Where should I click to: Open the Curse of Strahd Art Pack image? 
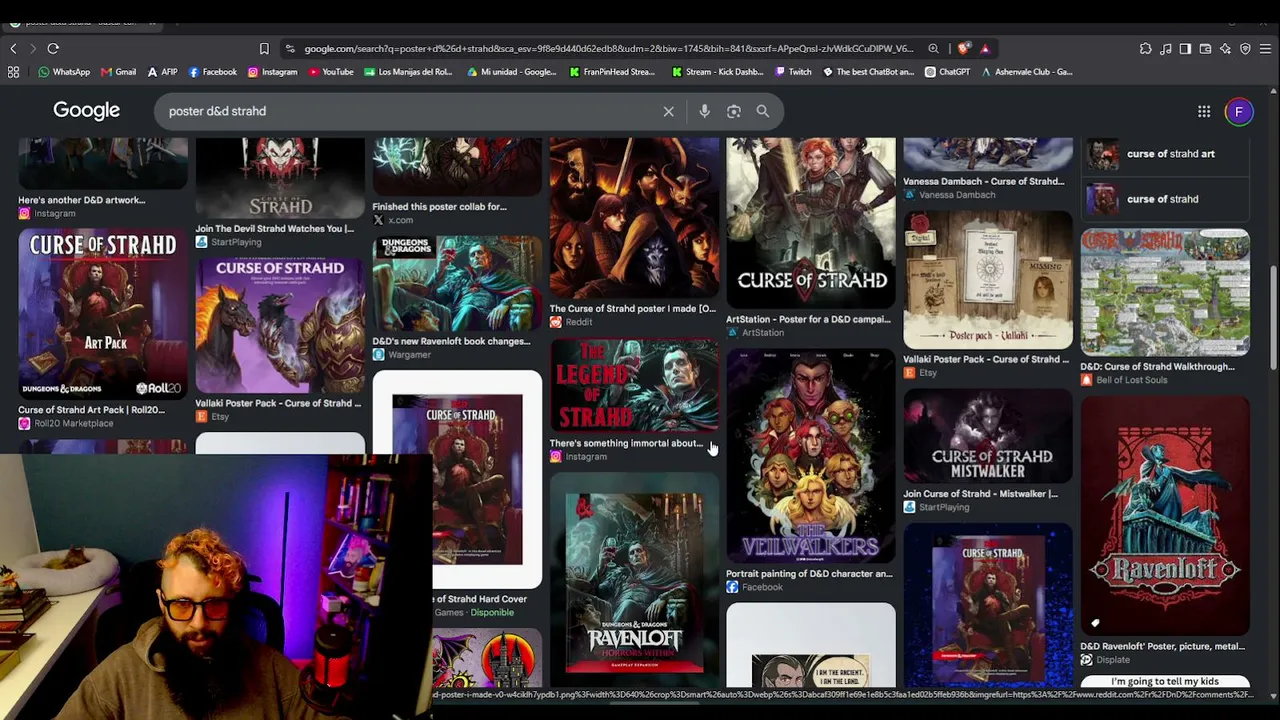coord(103,314)
